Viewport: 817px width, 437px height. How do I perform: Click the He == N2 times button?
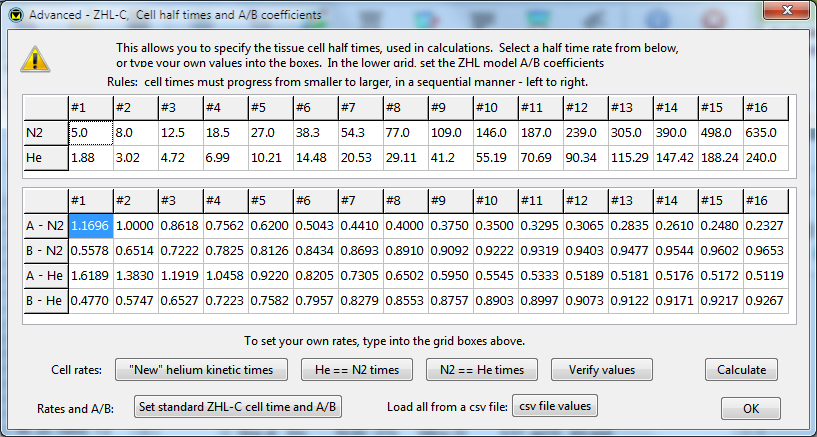point(357,370)
